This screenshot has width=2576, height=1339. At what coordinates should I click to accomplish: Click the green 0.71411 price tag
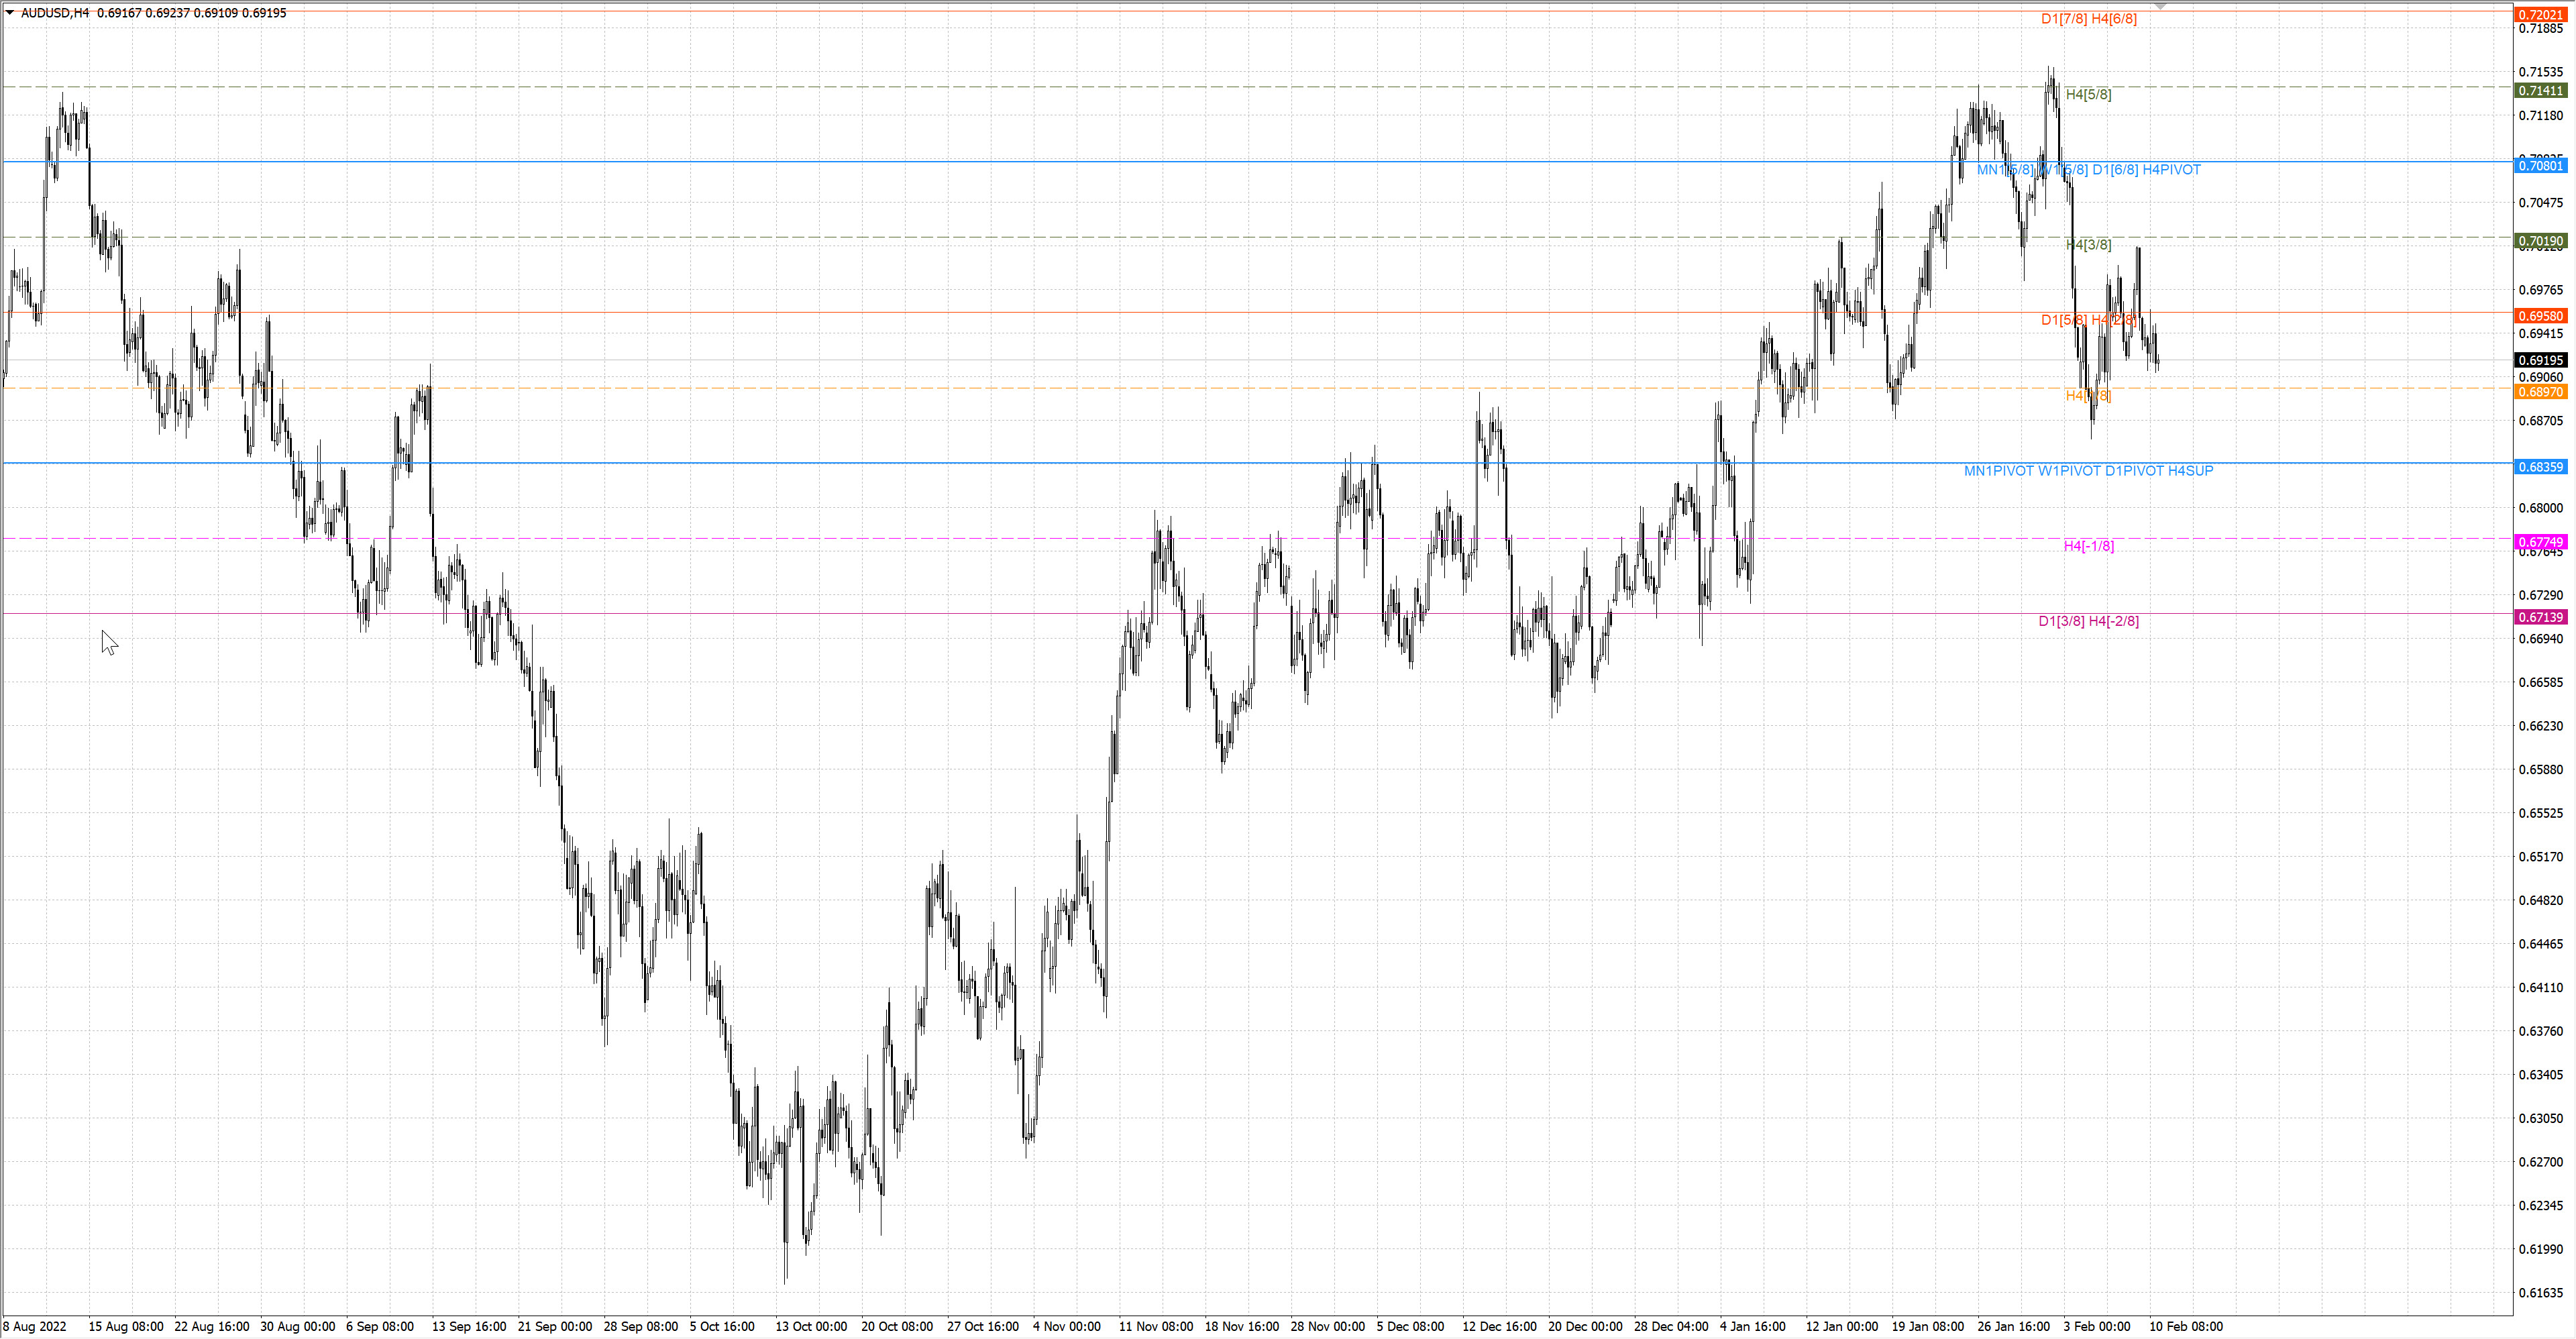(2540, 91)
